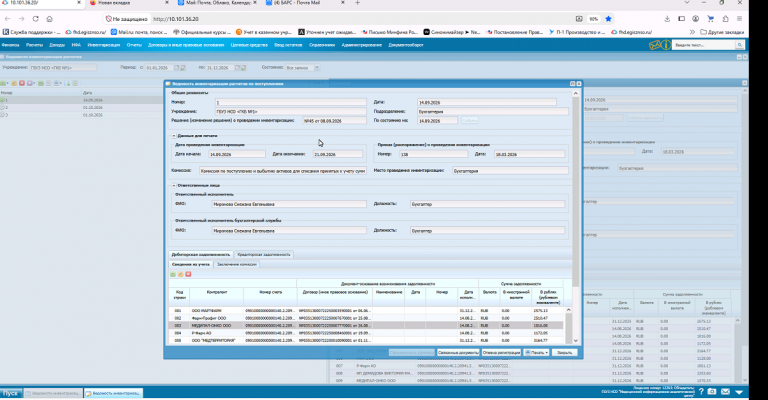Open the 'Инвентаризация' top menu
Image resolution: width=768 pixels, height=400 pixels.
[x=103, y=45]
